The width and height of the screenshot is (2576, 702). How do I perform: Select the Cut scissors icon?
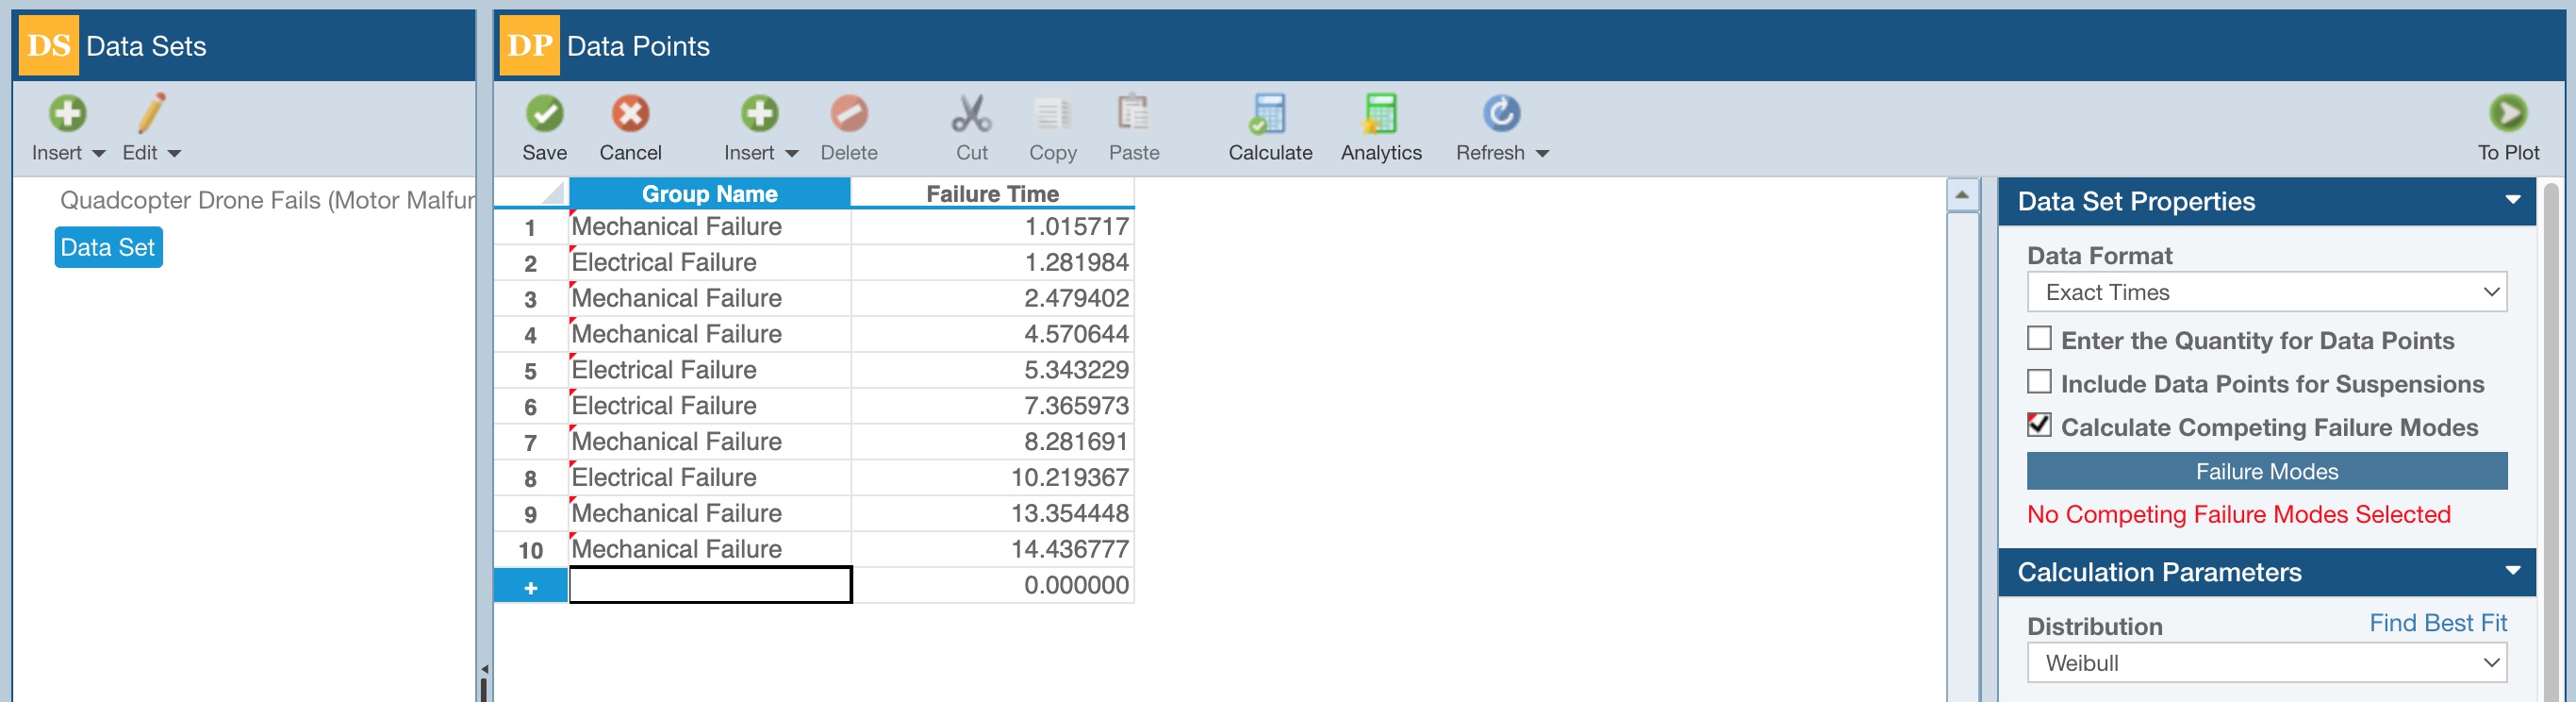(971, 114)
